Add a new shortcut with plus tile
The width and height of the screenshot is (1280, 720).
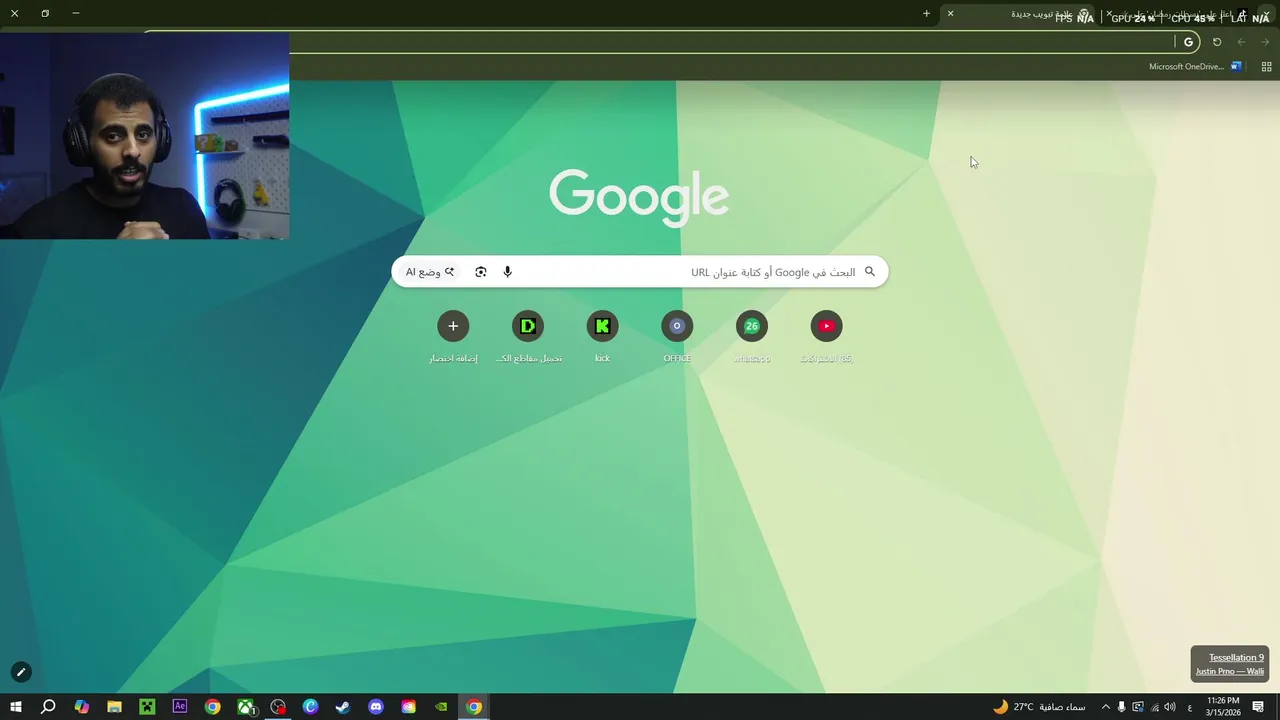453,326
